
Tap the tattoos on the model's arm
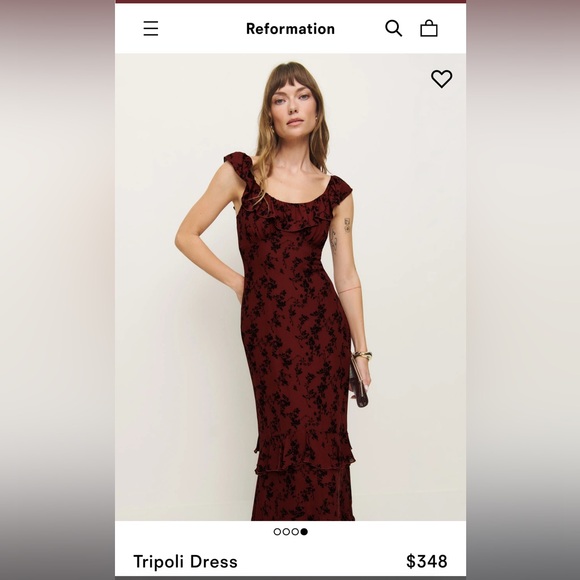pyautogui.click(x=340, y=235)
